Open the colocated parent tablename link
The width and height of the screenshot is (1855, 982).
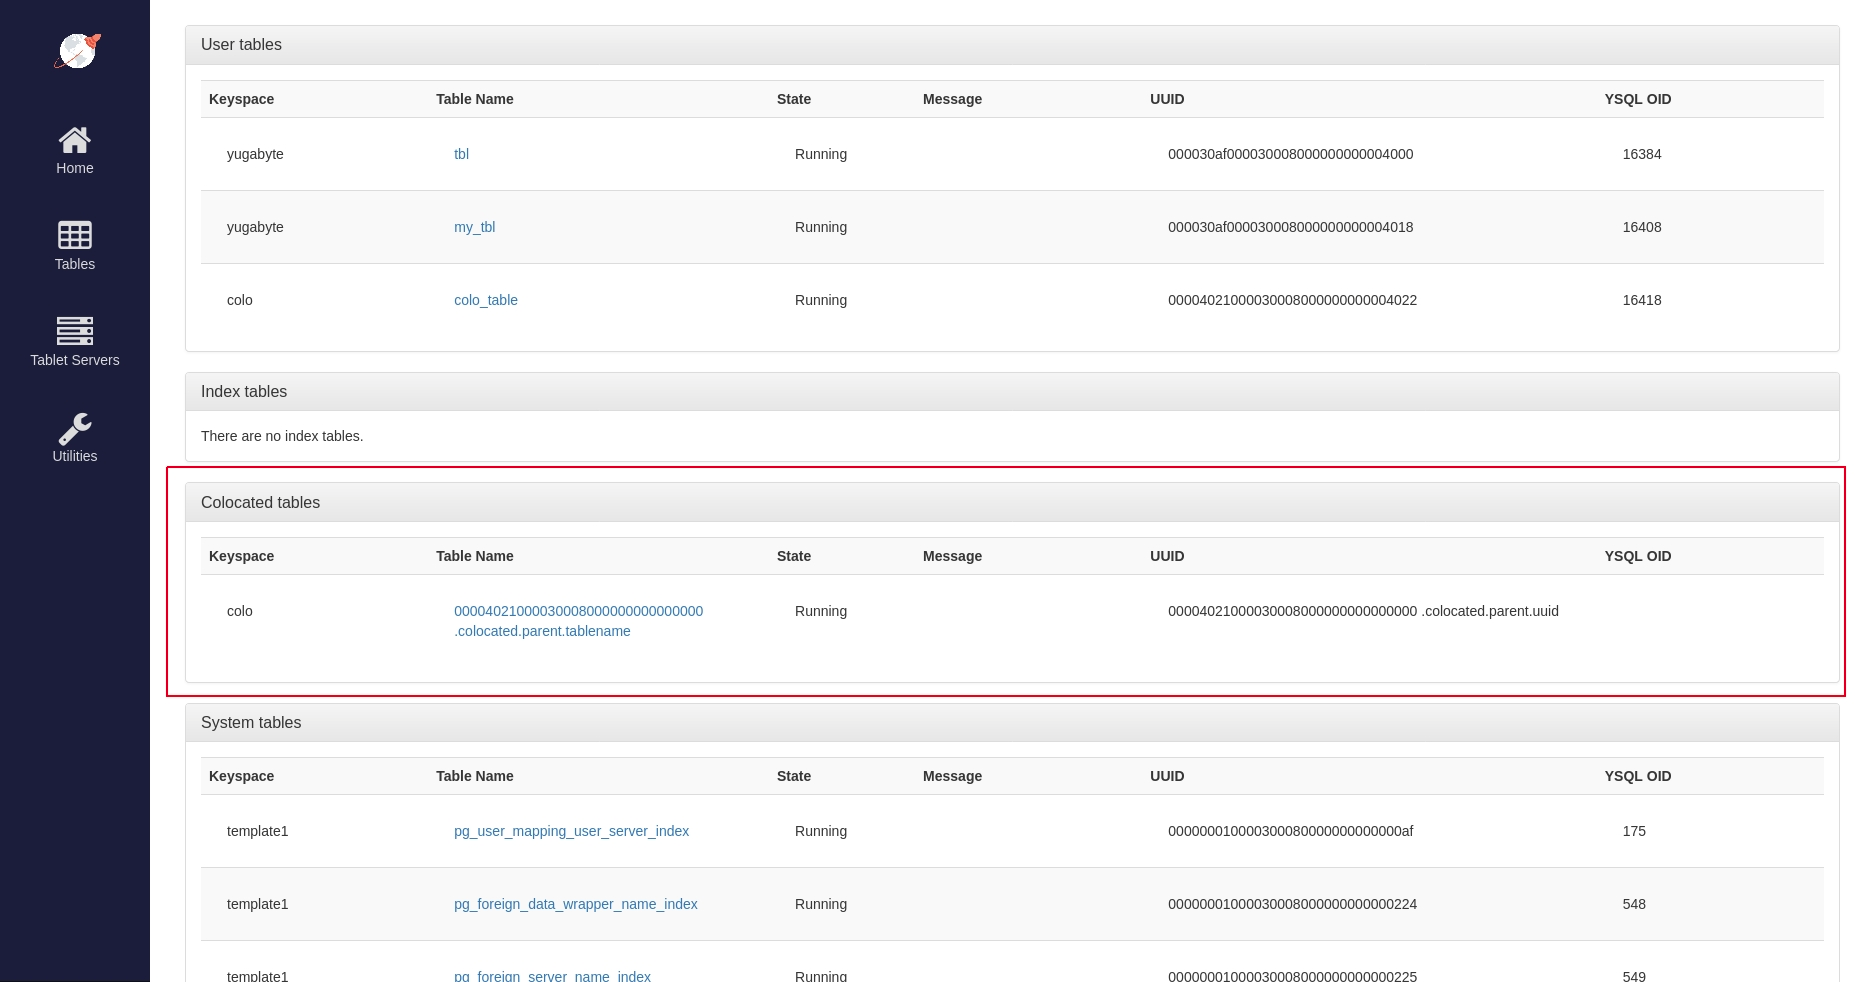578,621
